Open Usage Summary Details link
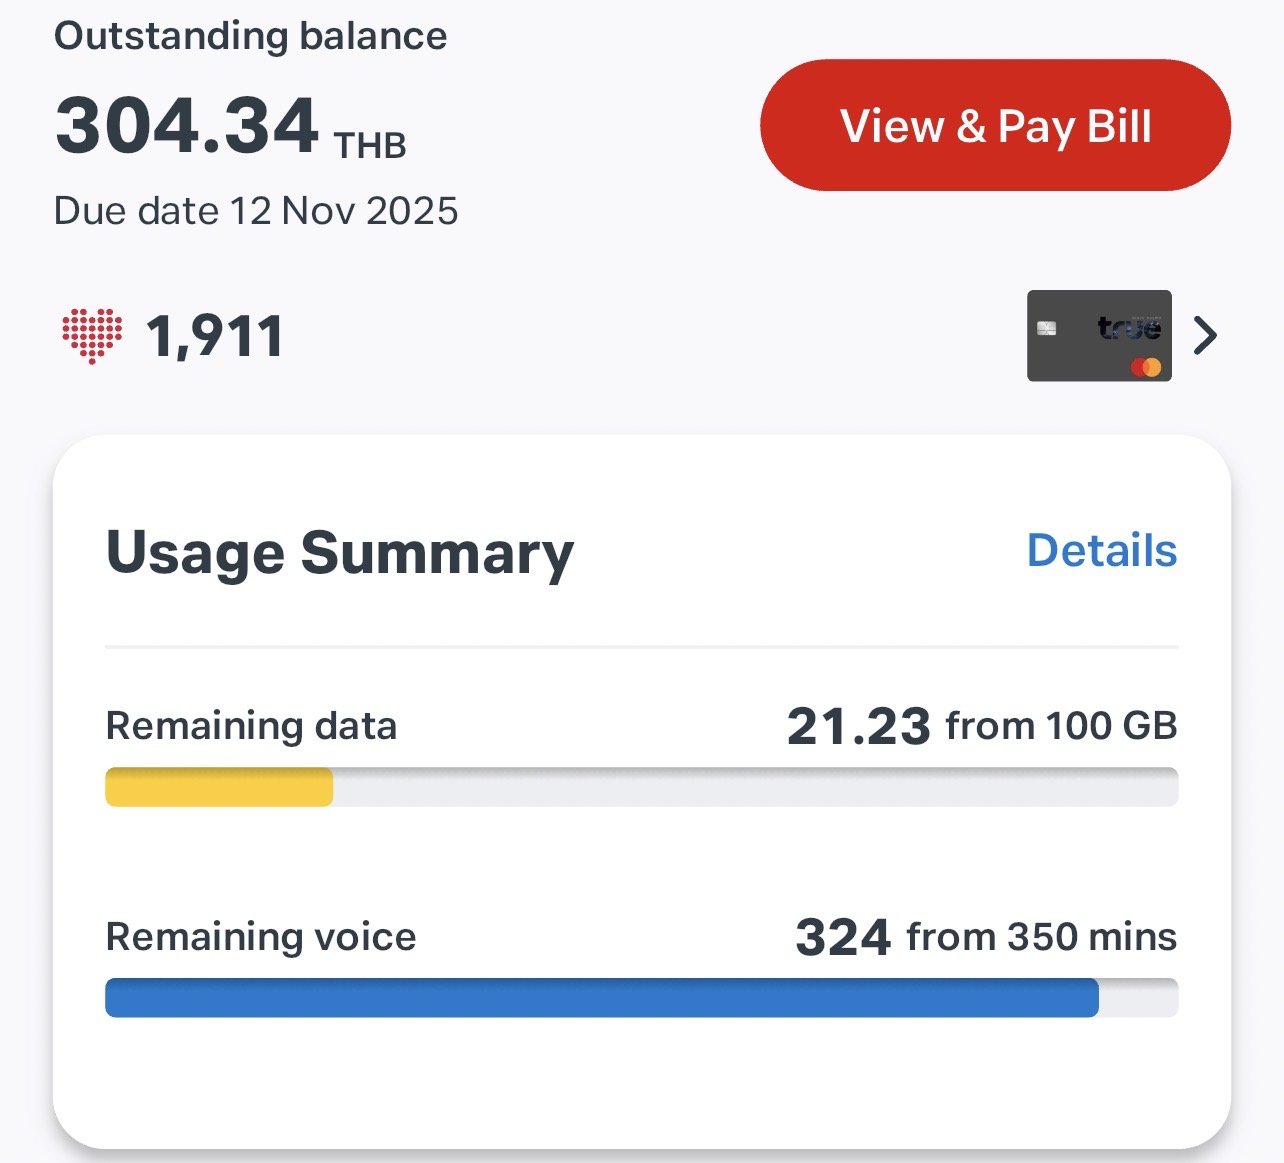The image size is (1284, 1163). [1102, 550]
